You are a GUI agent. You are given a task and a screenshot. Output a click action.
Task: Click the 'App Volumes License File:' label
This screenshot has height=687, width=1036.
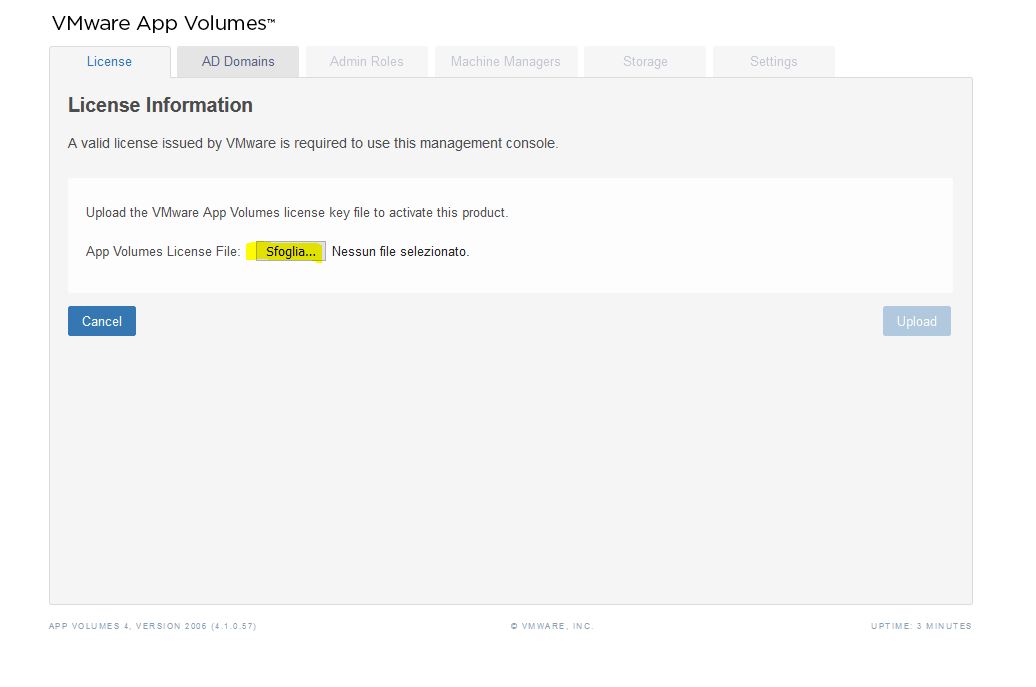[163, 252]
